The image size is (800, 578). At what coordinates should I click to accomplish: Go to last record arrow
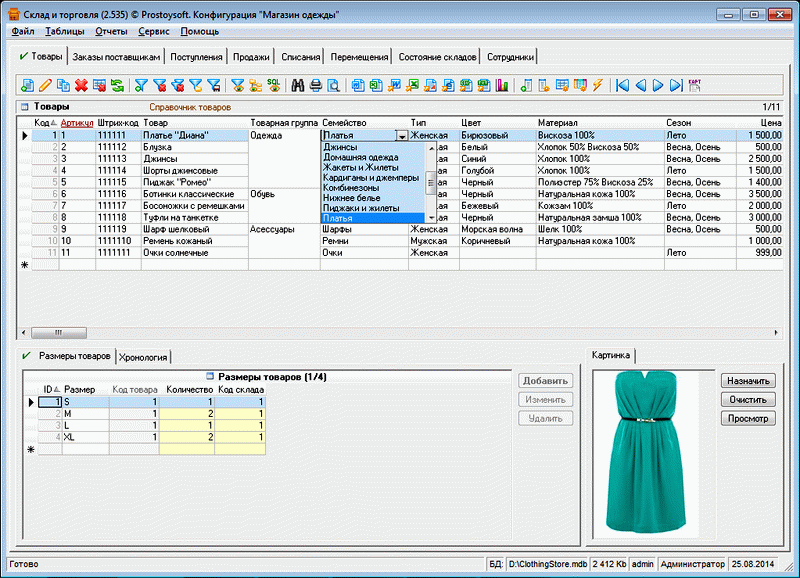coord(677,86)
